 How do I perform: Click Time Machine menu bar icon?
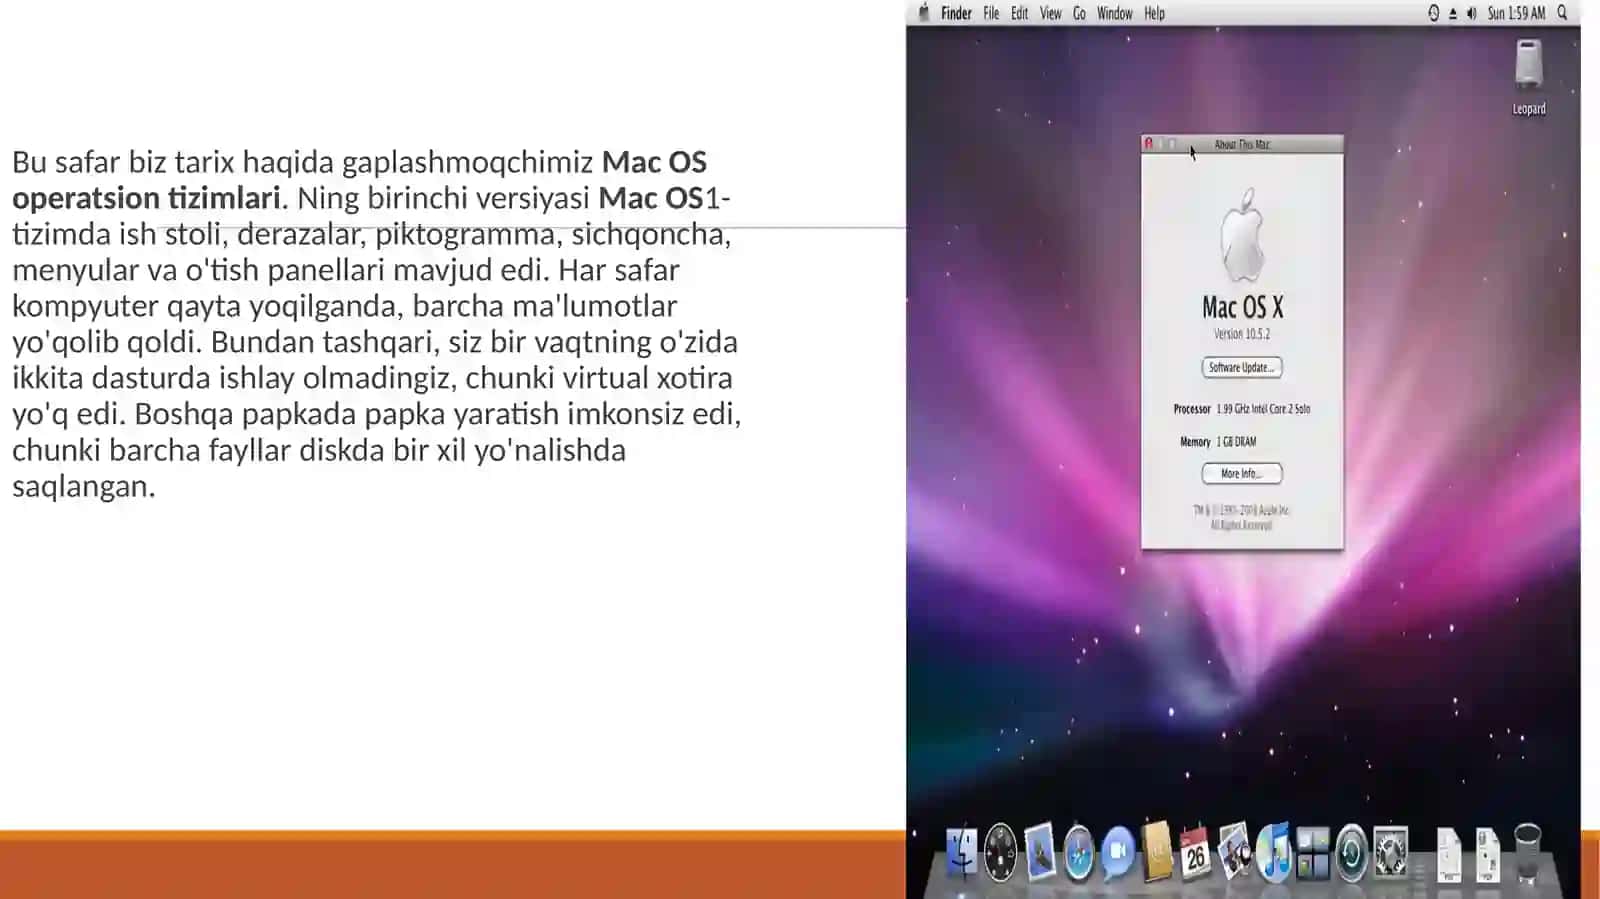[1434, 13]
